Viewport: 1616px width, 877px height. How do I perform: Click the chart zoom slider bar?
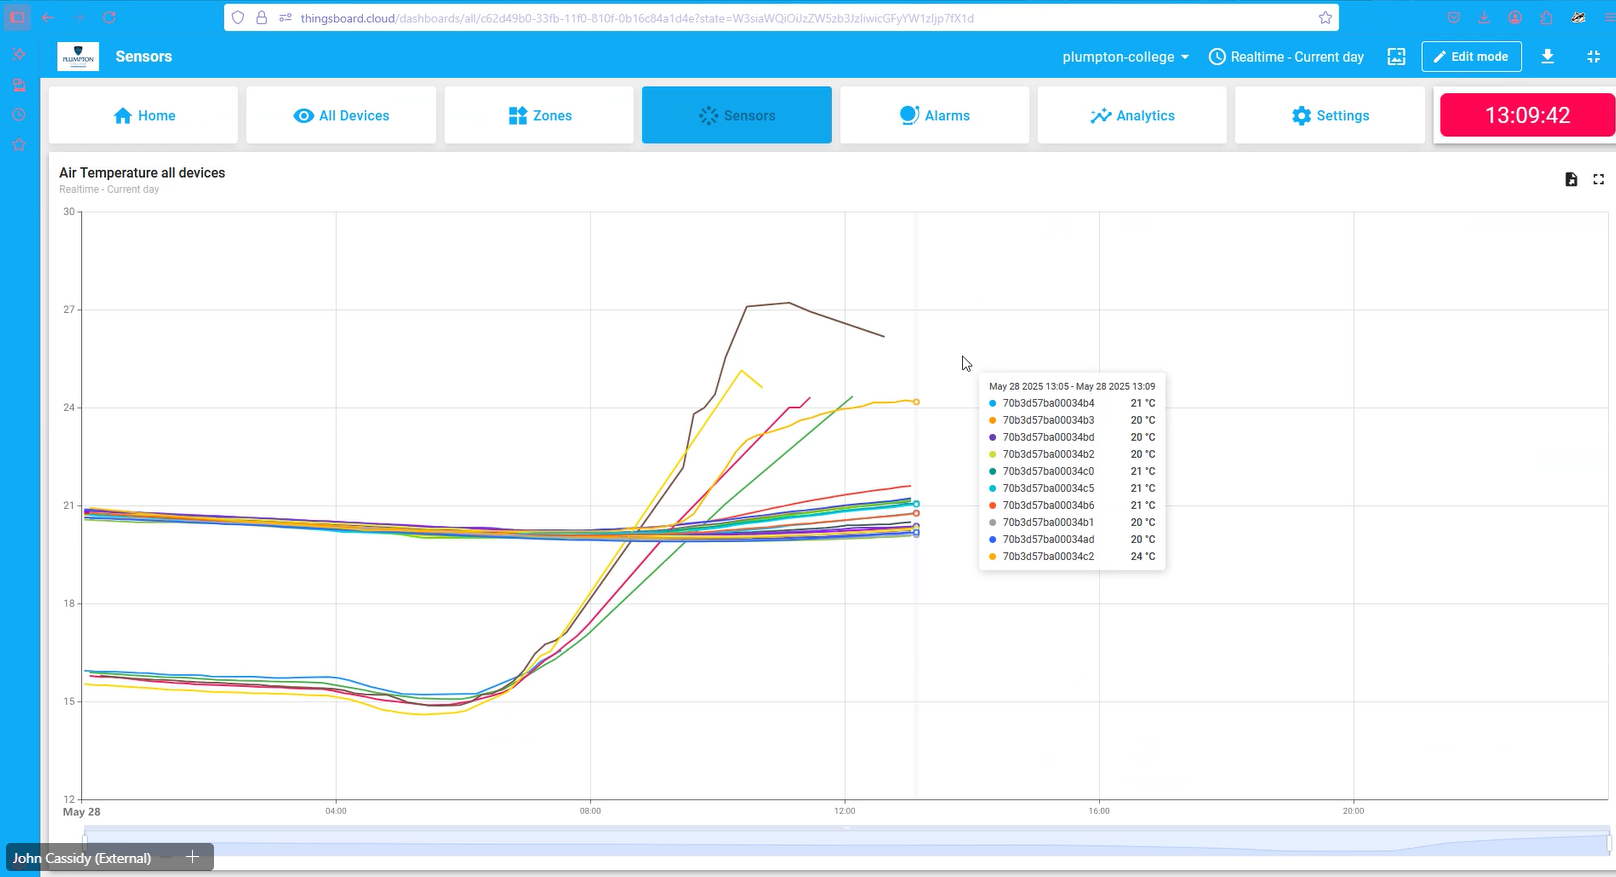pos(846,845)
